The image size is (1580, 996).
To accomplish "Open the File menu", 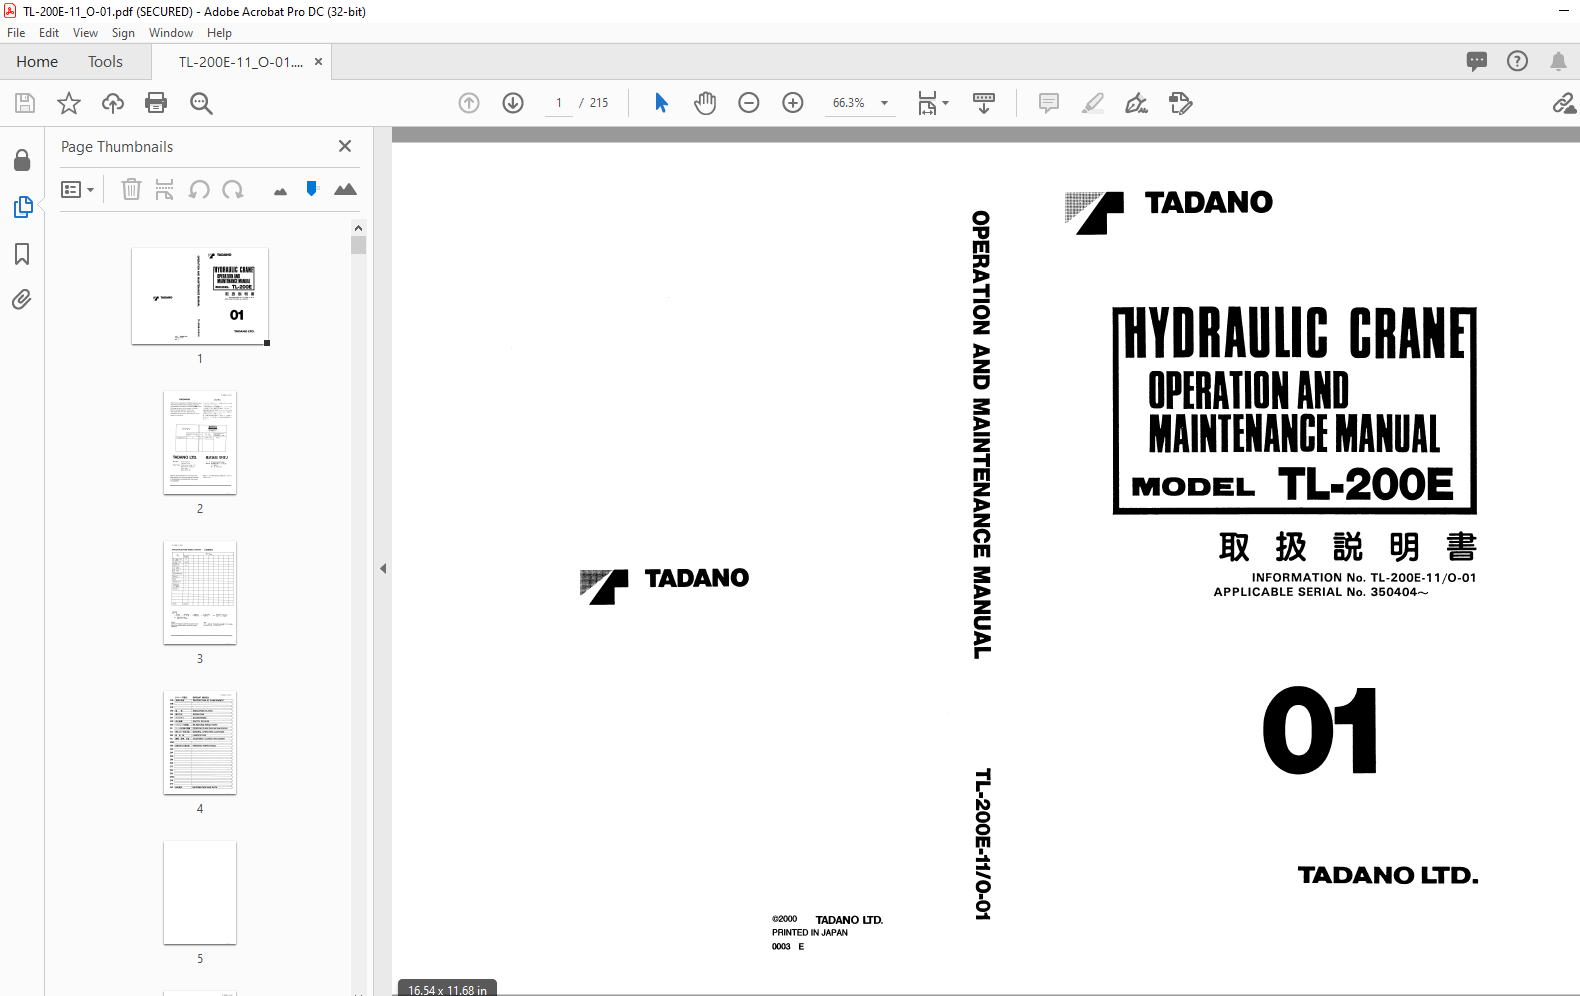I will [x=16, y=33].
